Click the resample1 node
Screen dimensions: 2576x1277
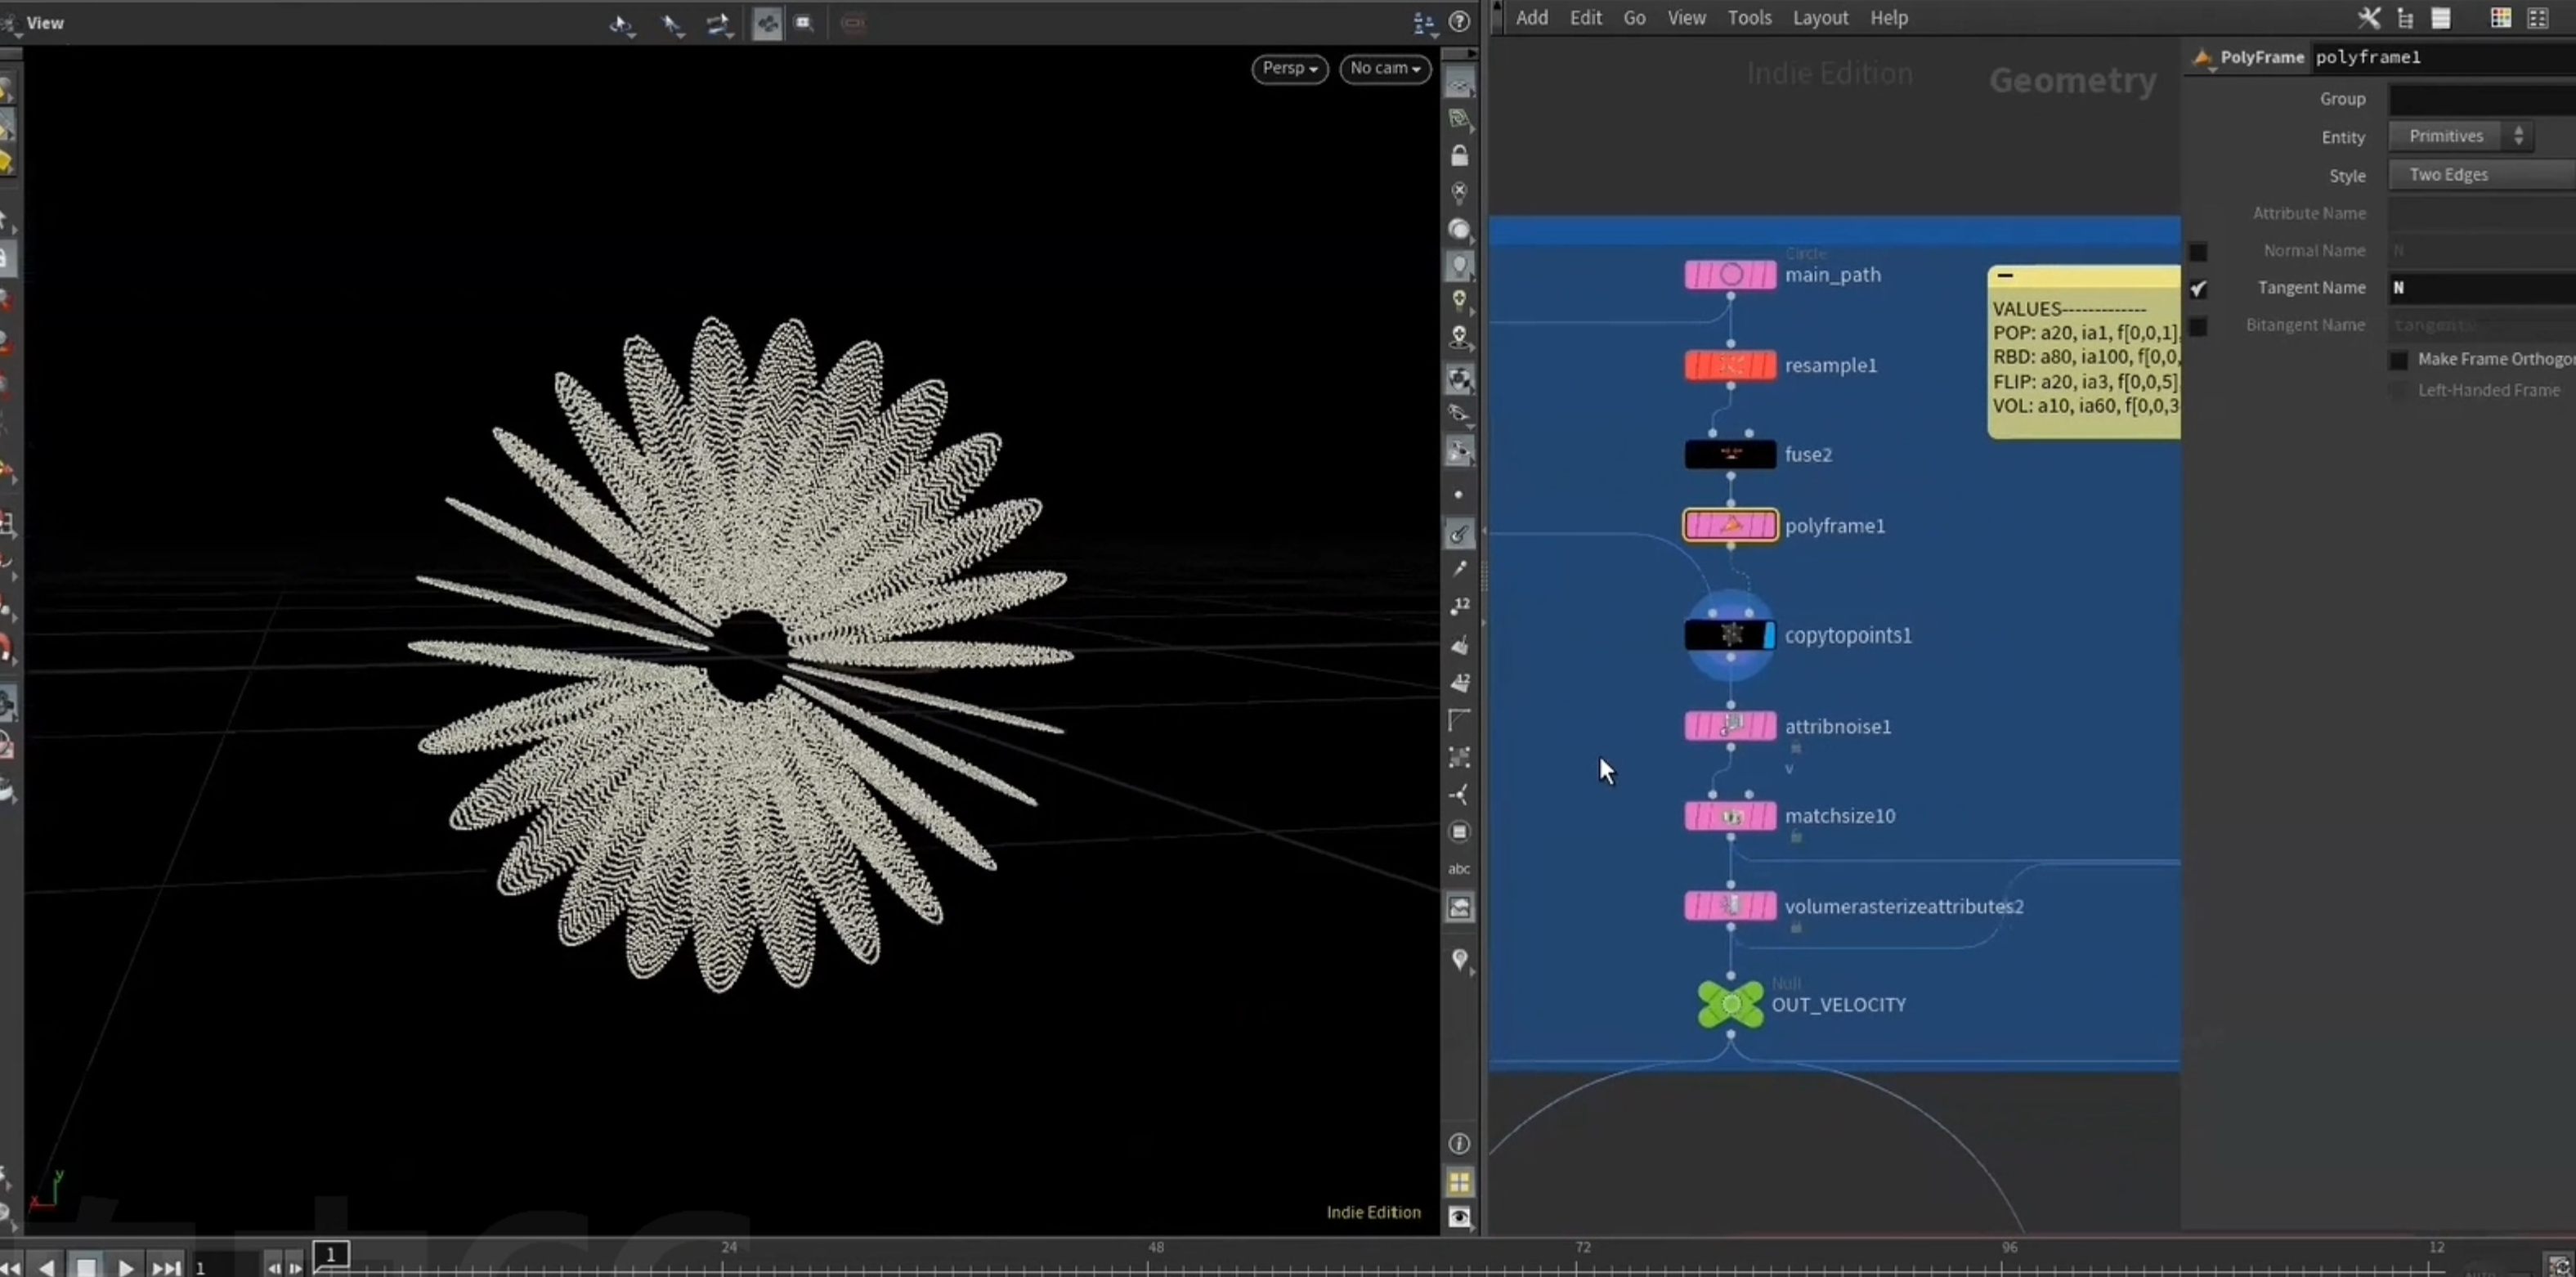coord(1730,365)
